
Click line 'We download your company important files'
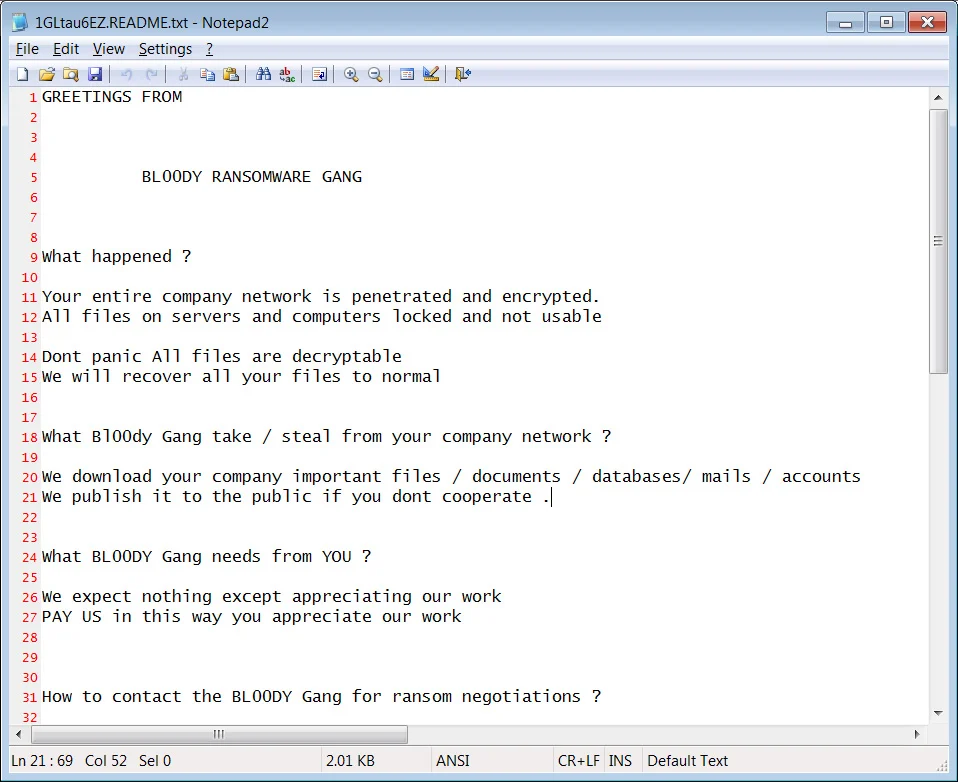point(451,477)
